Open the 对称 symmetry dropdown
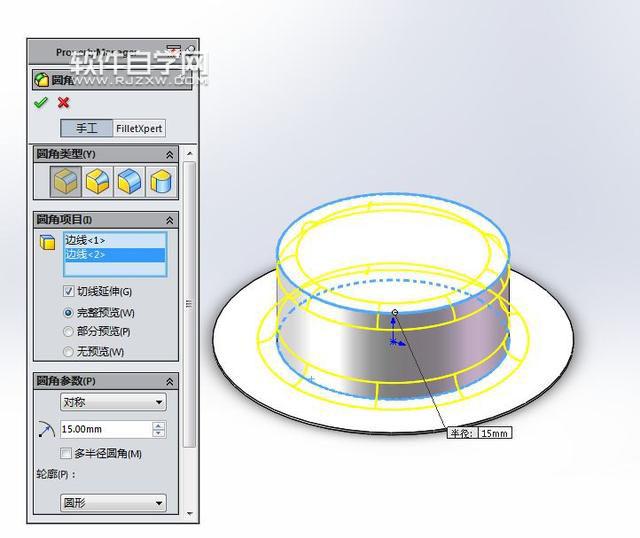This screenshot has height=538, width=640. coord(113,402)
